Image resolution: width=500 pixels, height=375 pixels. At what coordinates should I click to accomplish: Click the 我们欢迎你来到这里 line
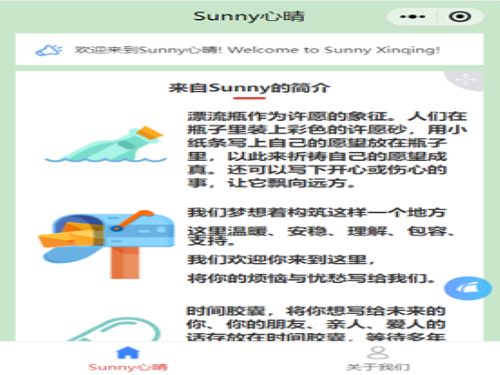coord(281,259)
